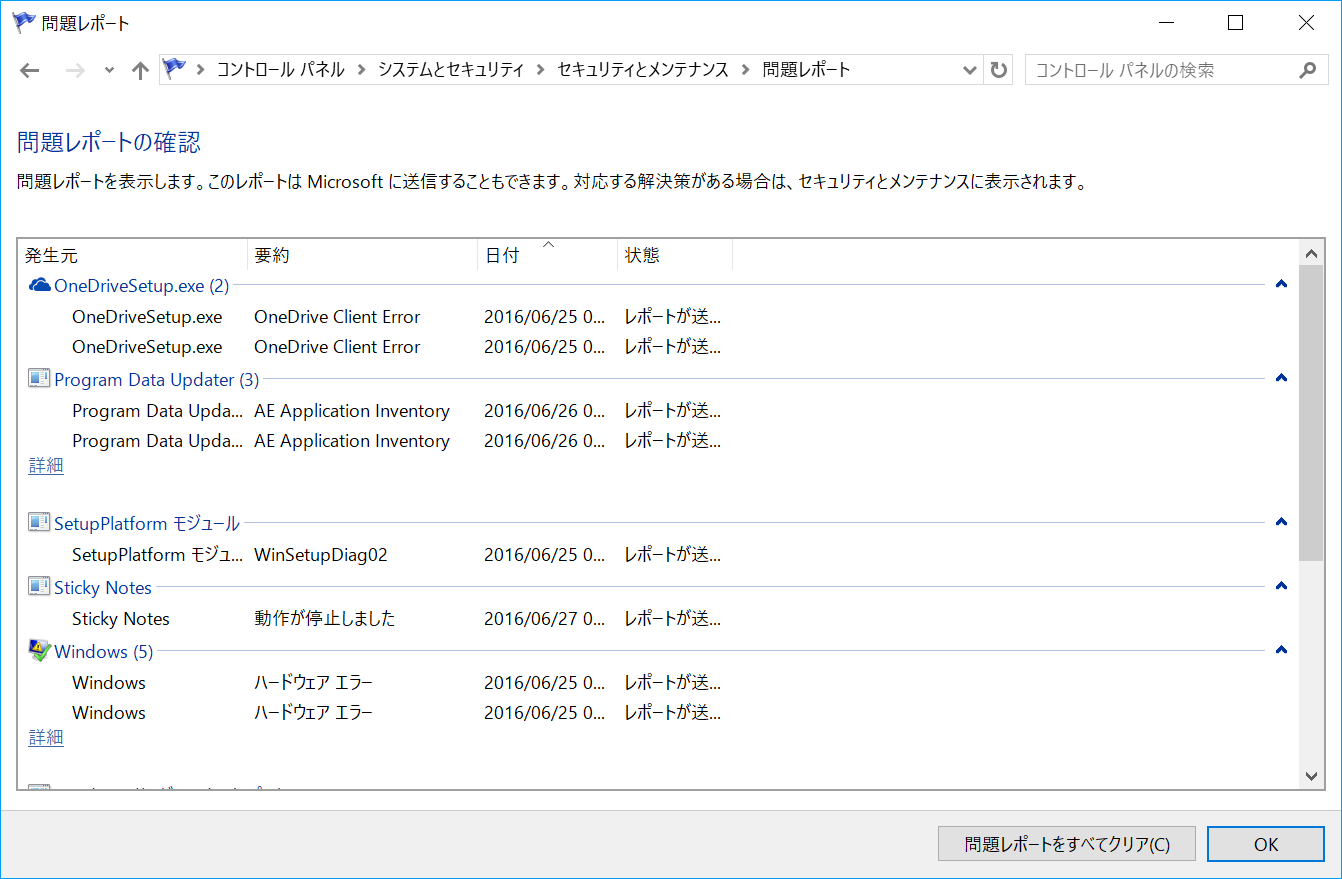Open 詳細 link under Program Data Updater
The width and height of the screenshot is (1342, 879).
pyautogui.click(x=46, y=465)
